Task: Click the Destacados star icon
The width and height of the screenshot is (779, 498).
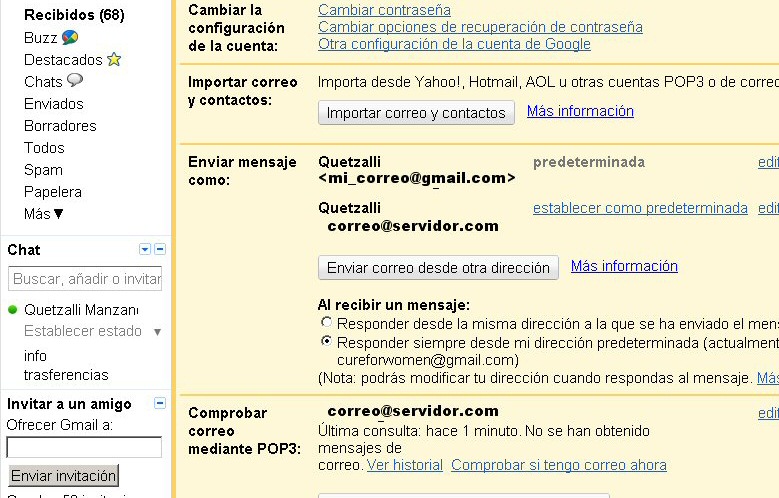Action: click(x=114, y=60)
